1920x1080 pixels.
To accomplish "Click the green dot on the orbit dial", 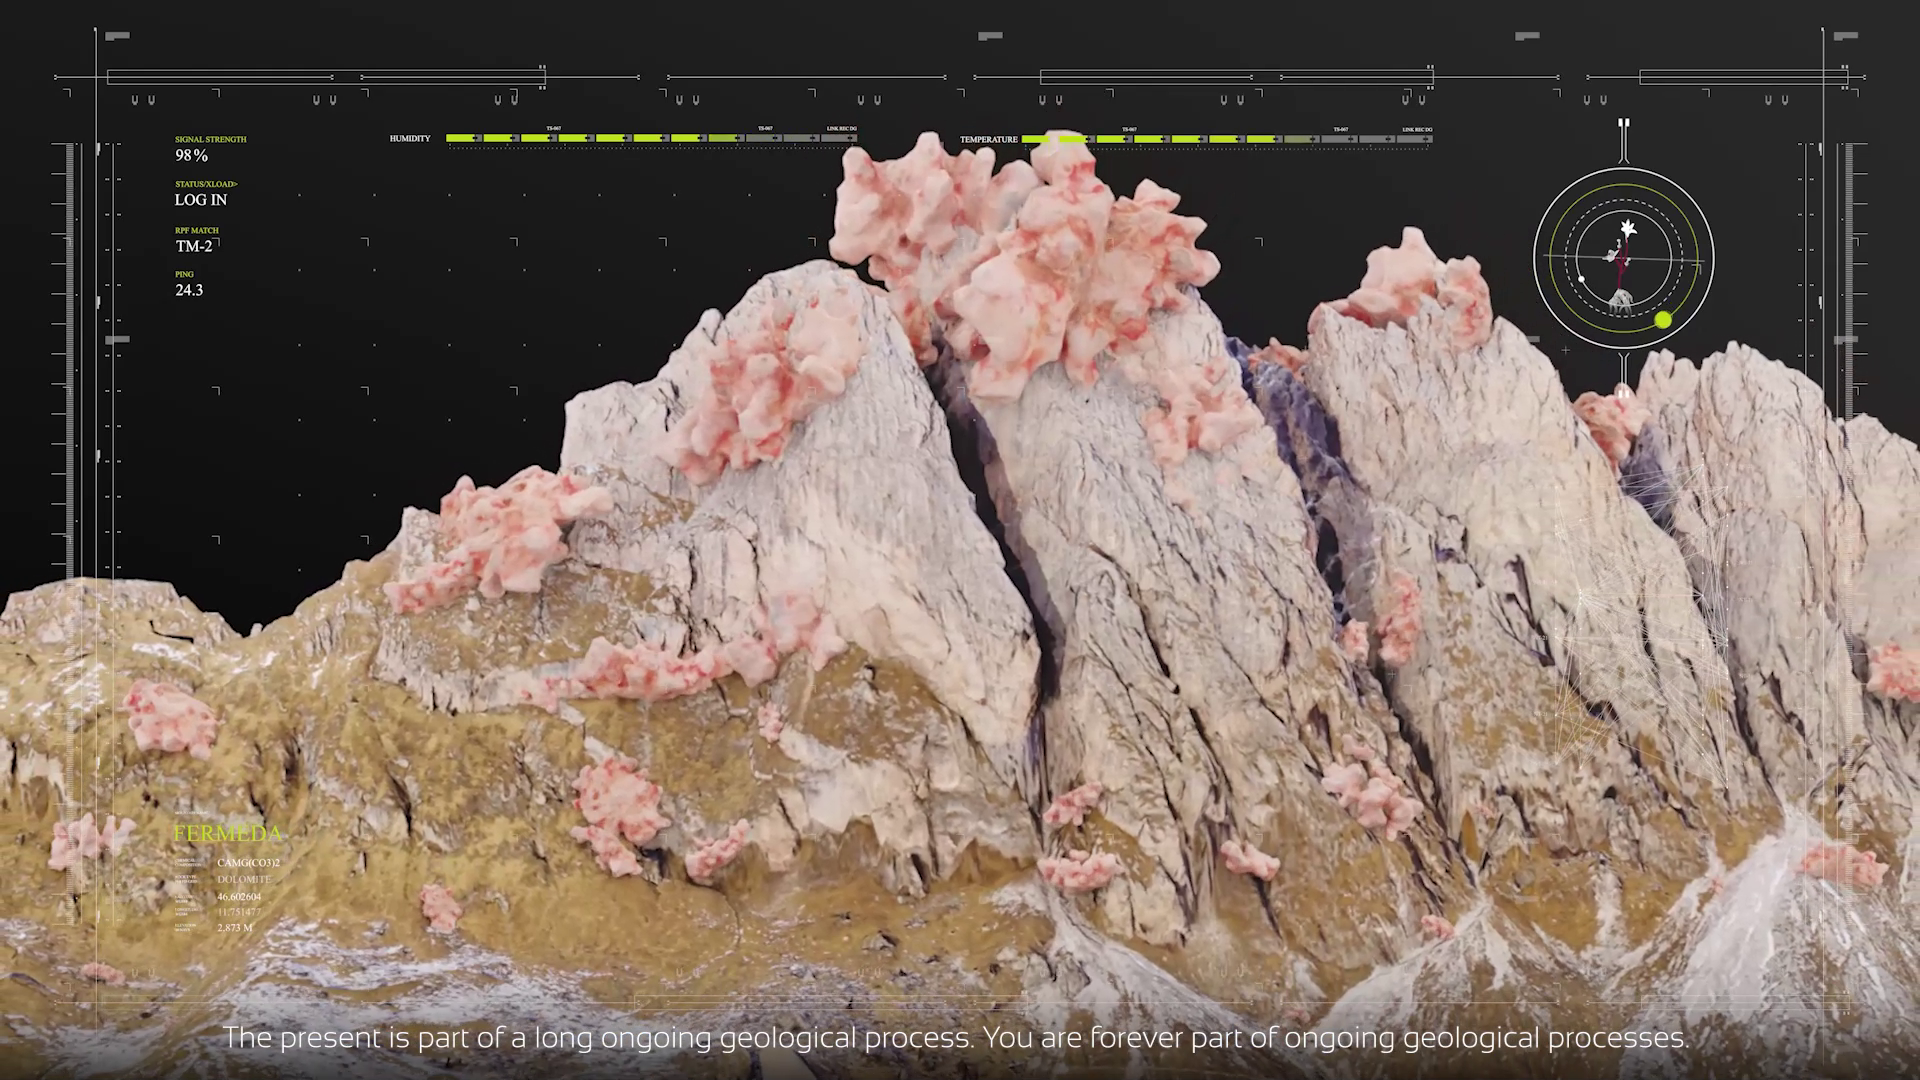I will click(1663, 320).
